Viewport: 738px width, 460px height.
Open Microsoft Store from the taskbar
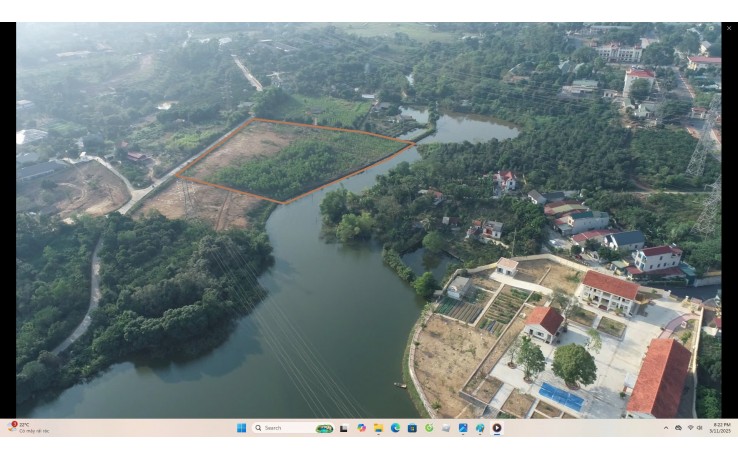412,428
